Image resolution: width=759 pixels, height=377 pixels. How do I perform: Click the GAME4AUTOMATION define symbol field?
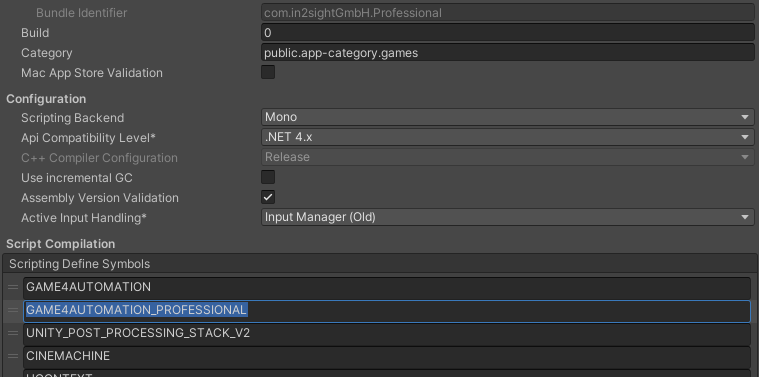tap(387, 287)
